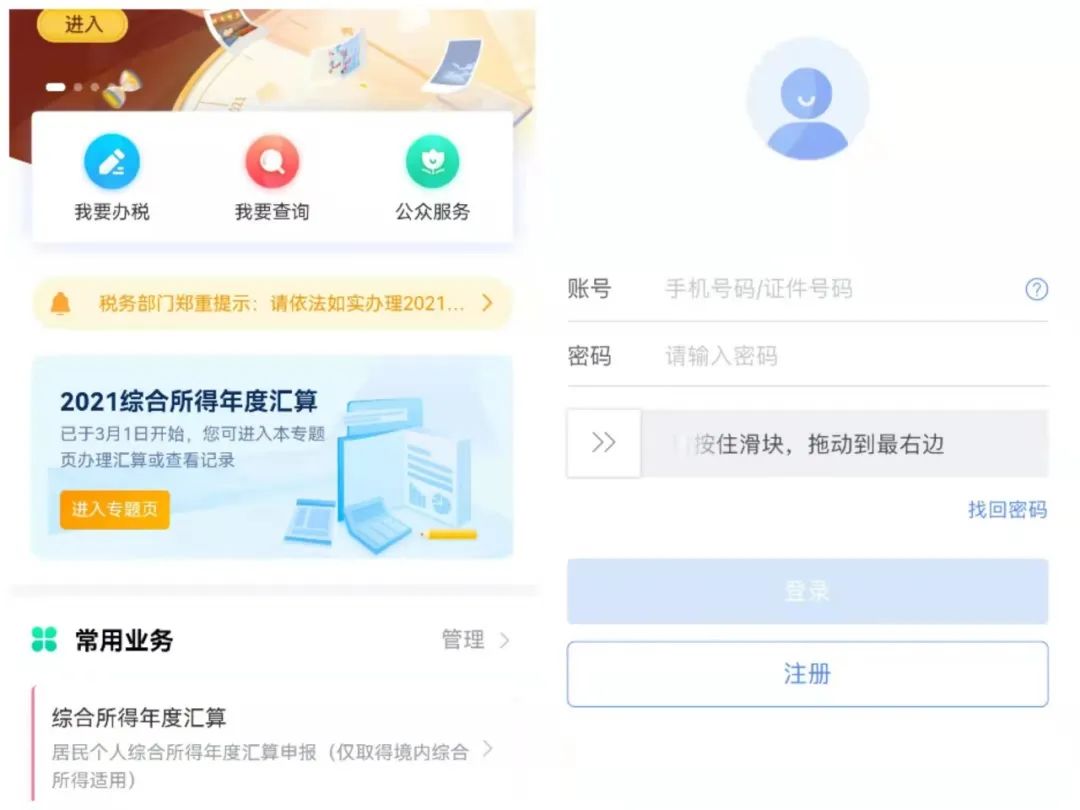Select the first carousel indicator dot

(55, 87)
